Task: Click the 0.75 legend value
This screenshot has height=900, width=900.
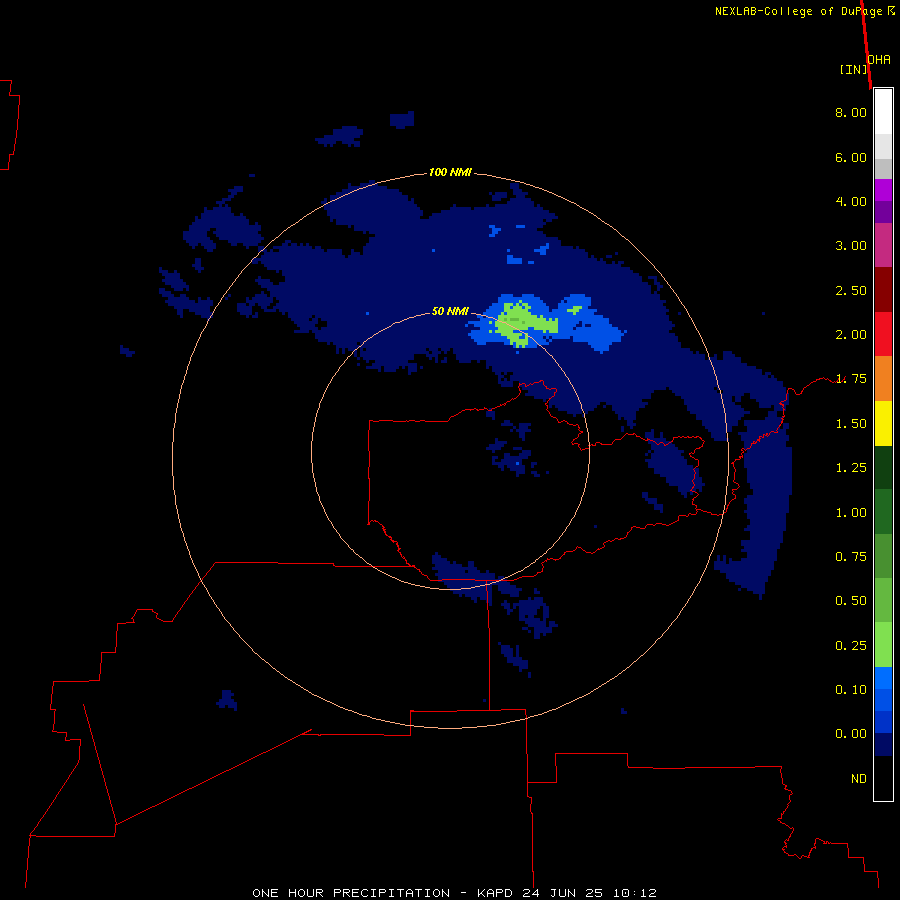Action: click(851, 557)
